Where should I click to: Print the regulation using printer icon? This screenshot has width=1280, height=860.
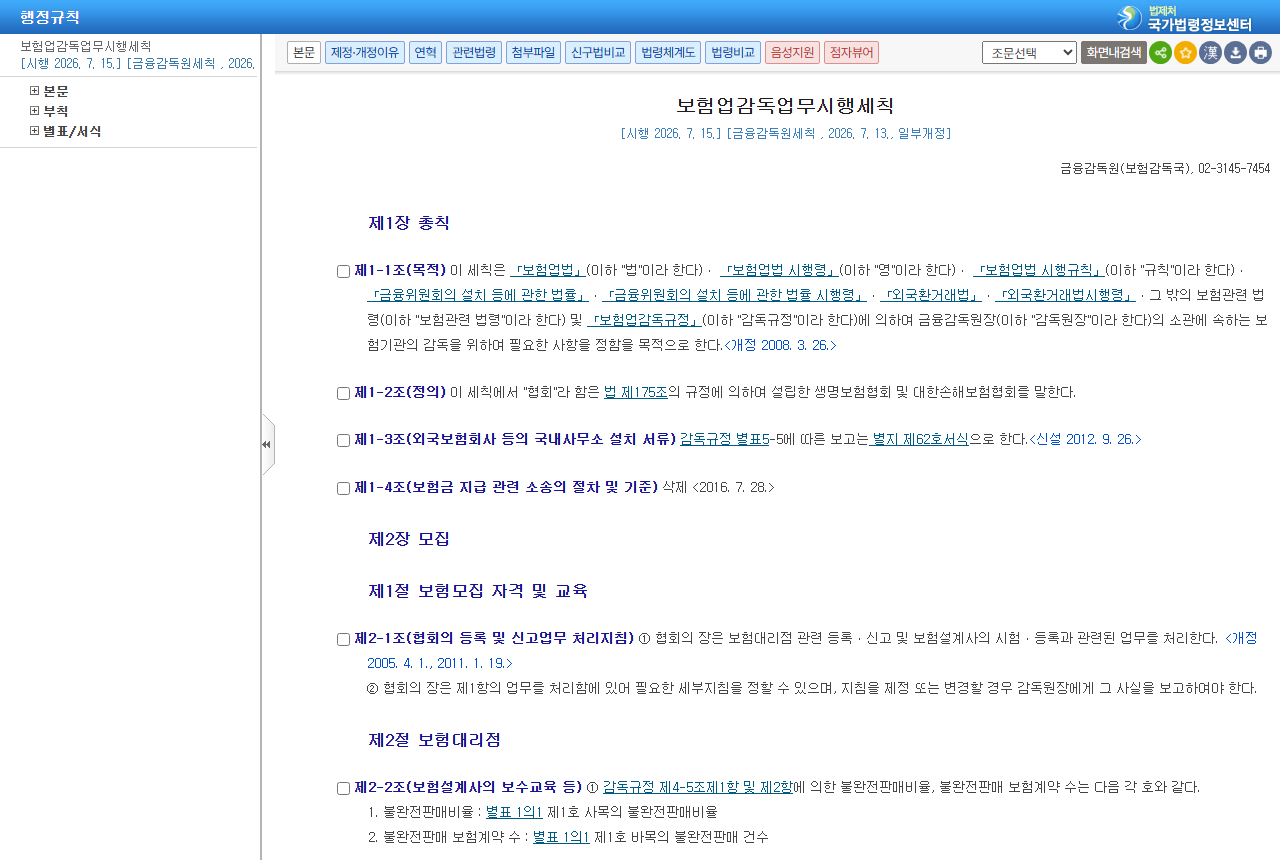(1260, 53)
